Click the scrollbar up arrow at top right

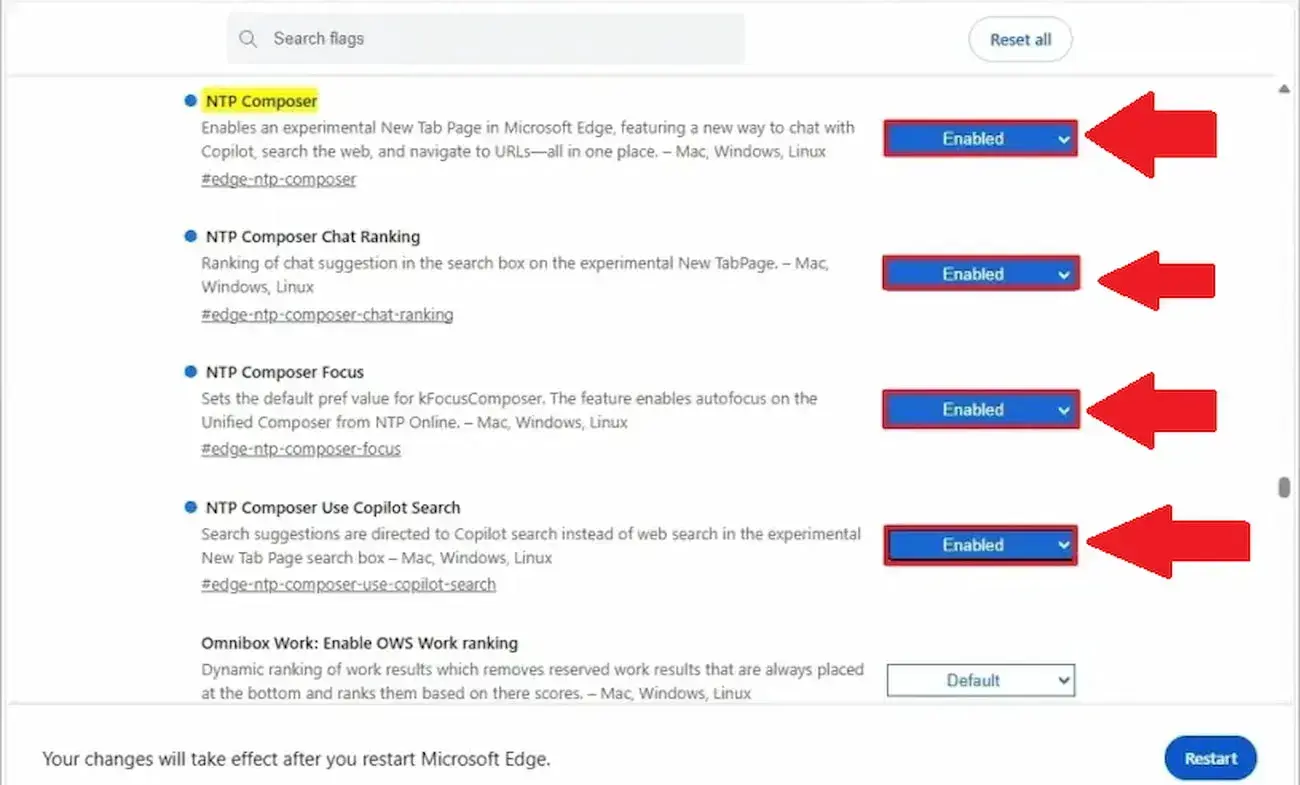coord(1283,88)
